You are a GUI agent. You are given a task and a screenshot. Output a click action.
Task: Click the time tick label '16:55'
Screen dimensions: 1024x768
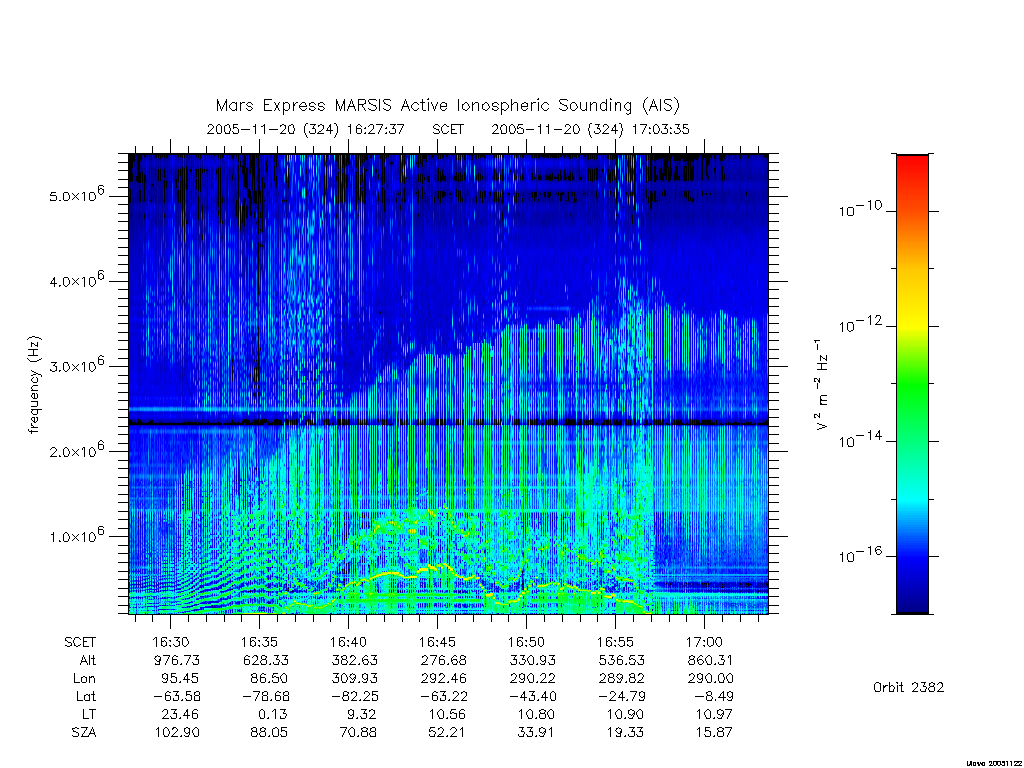point(615,642)
